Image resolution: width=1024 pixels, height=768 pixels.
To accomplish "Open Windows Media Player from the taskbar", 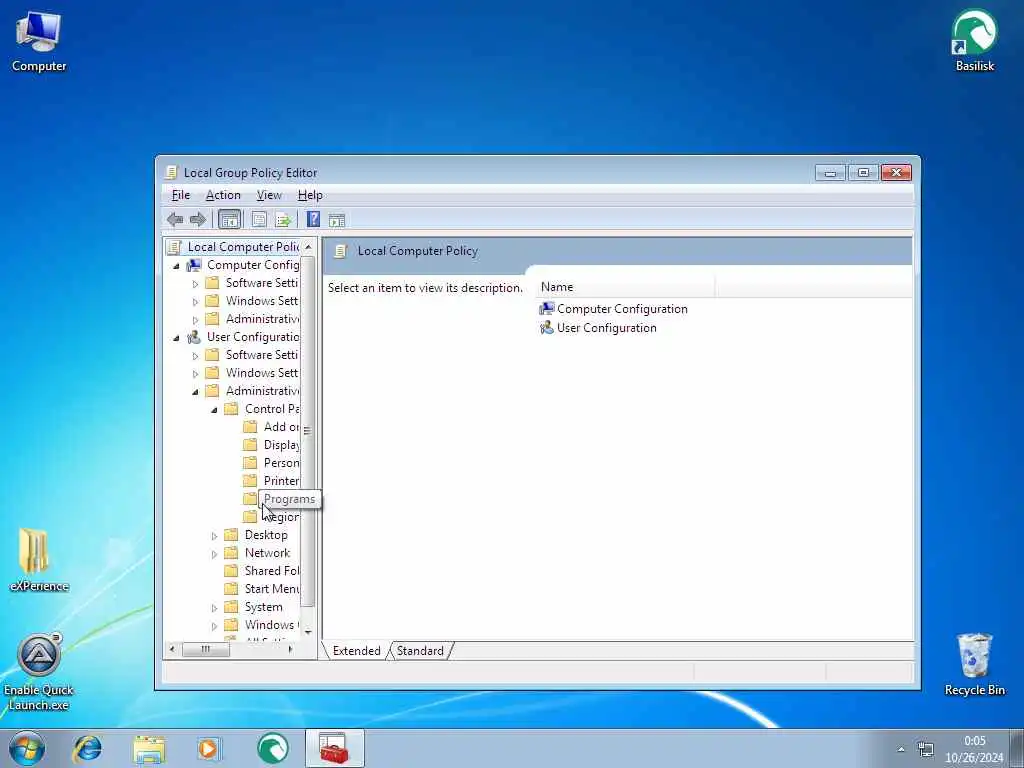I will coord(209,748).
